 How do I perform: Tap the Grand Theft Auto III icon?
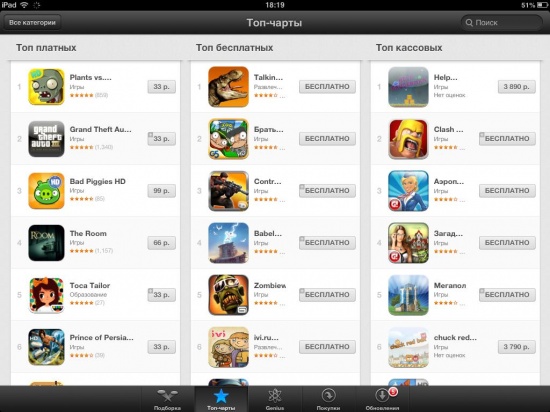click(46, 139)
